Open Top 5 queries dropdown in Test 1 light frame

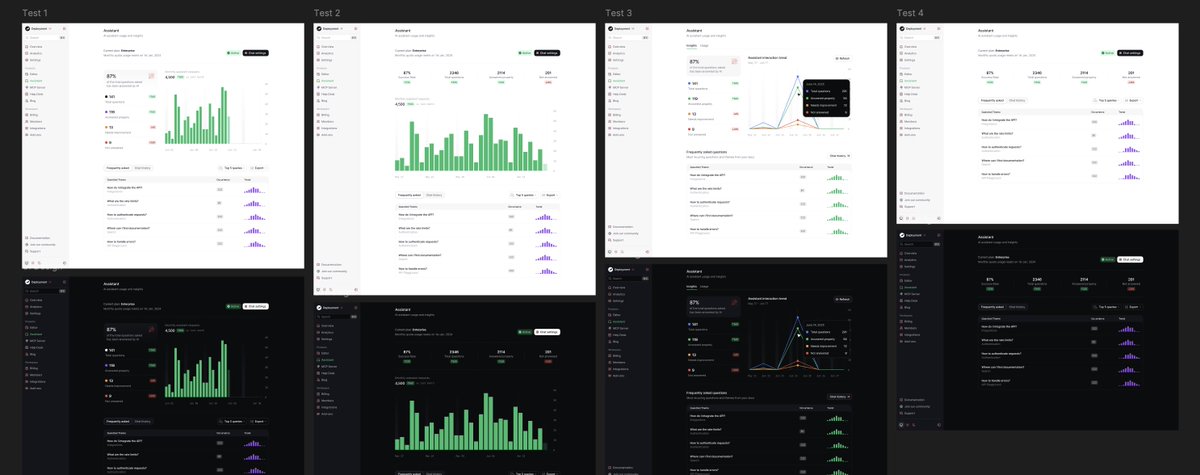click(x=232, y=168)
